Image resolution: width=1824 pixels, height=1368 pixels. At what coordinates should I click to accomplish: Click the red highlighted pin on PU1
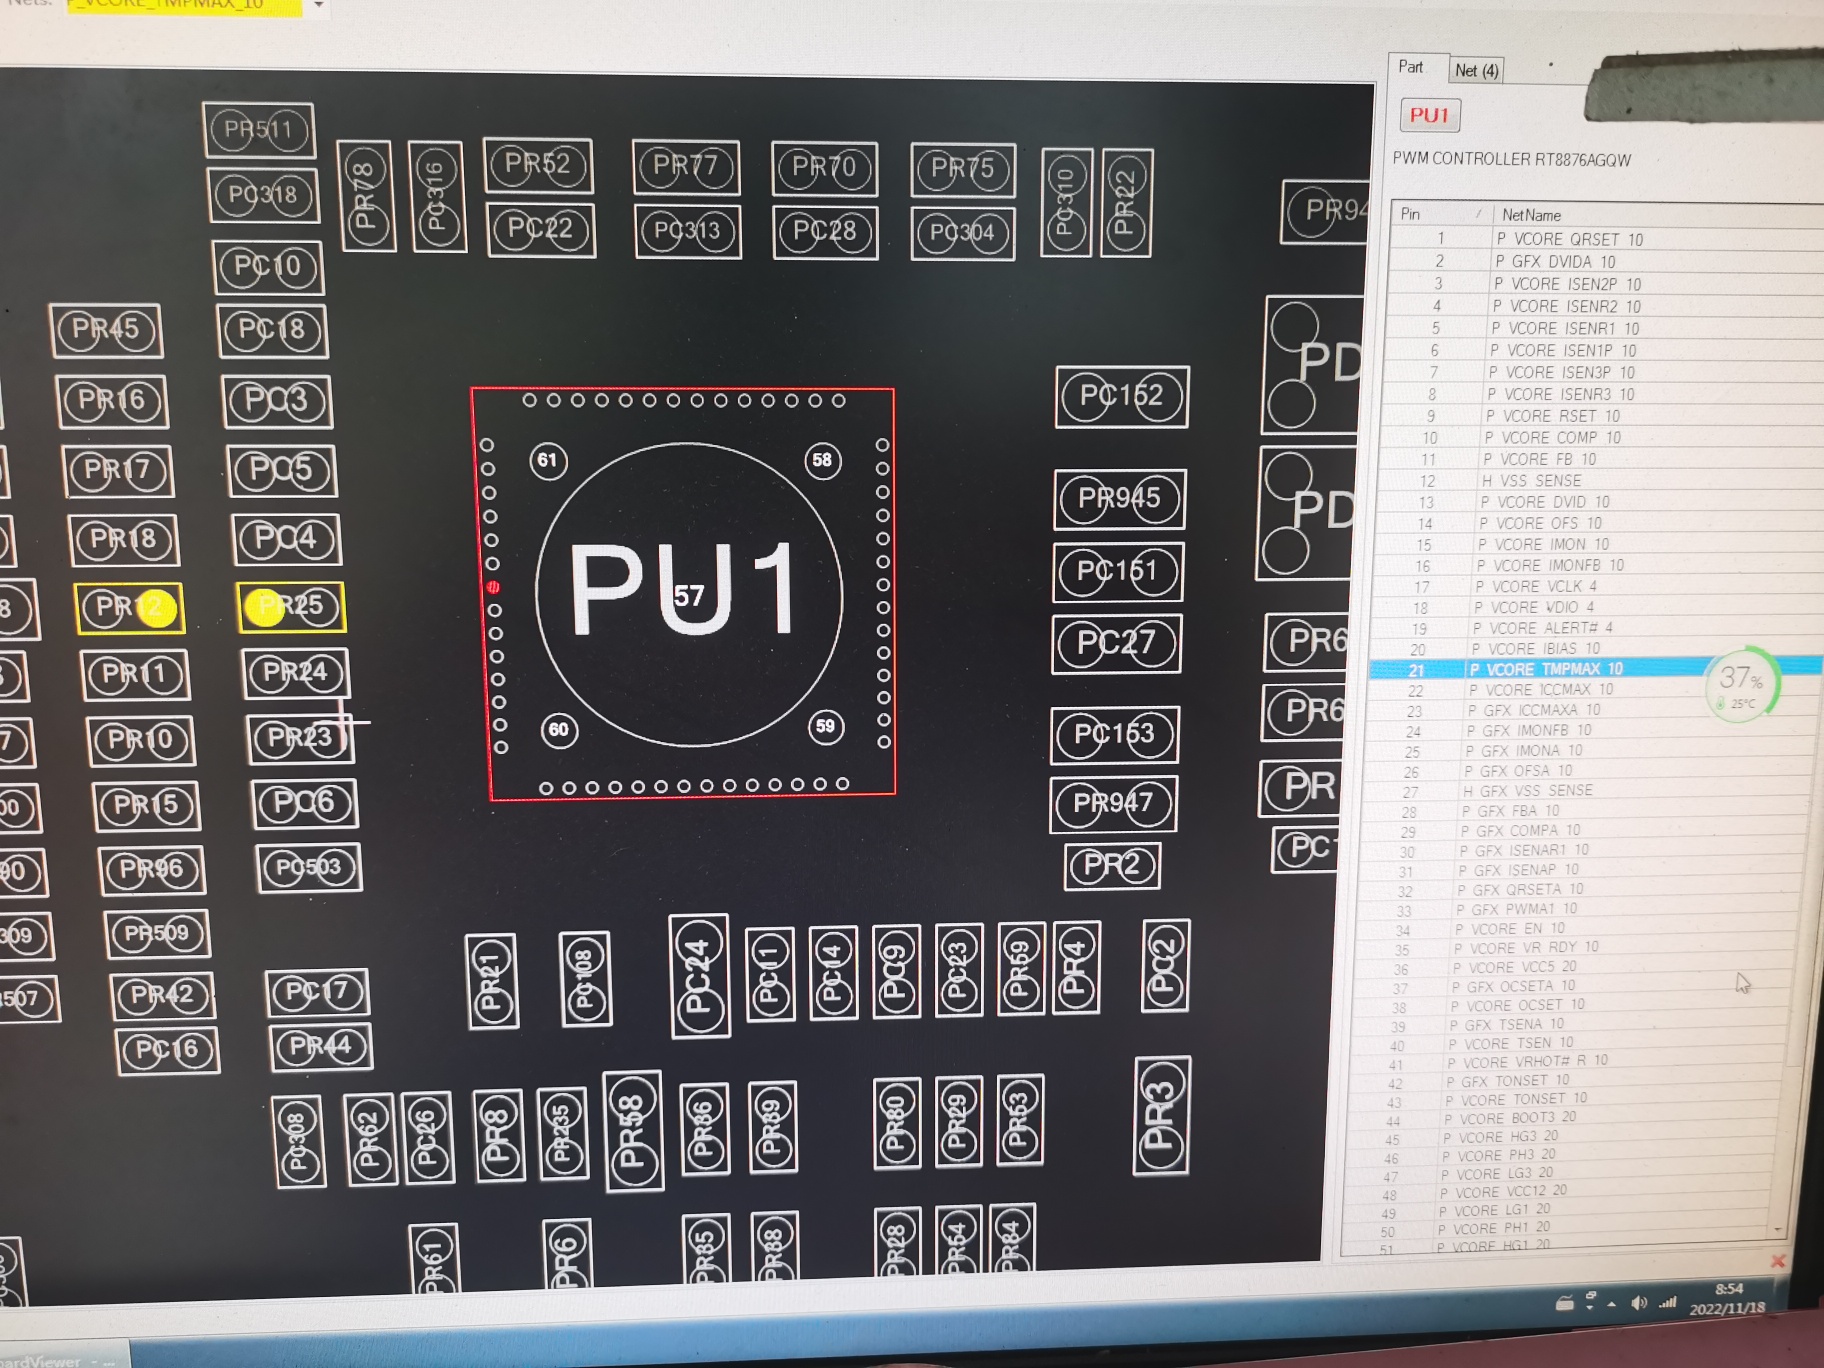pyautogui.click(x=493, y=587)
